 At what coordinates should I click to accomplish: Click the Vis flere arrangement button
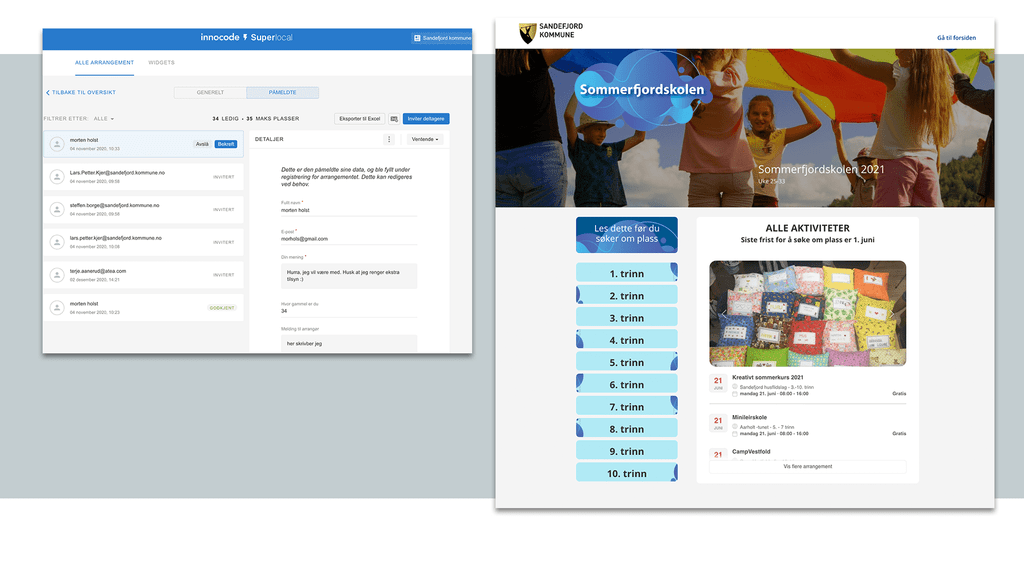click(x=807, y=466)
